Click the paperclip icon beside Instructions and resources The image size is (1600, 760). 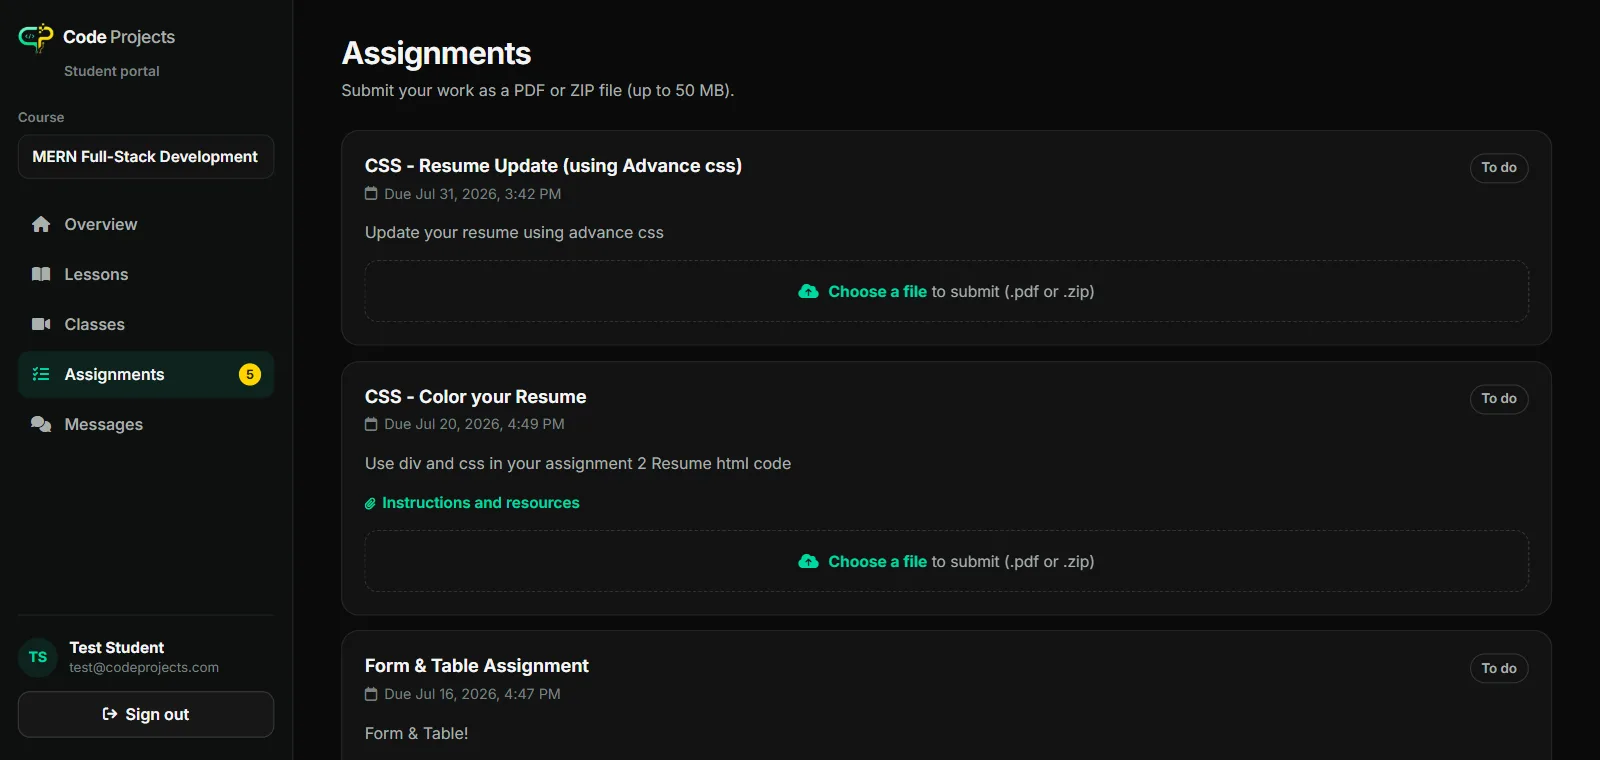coord(370,503)
